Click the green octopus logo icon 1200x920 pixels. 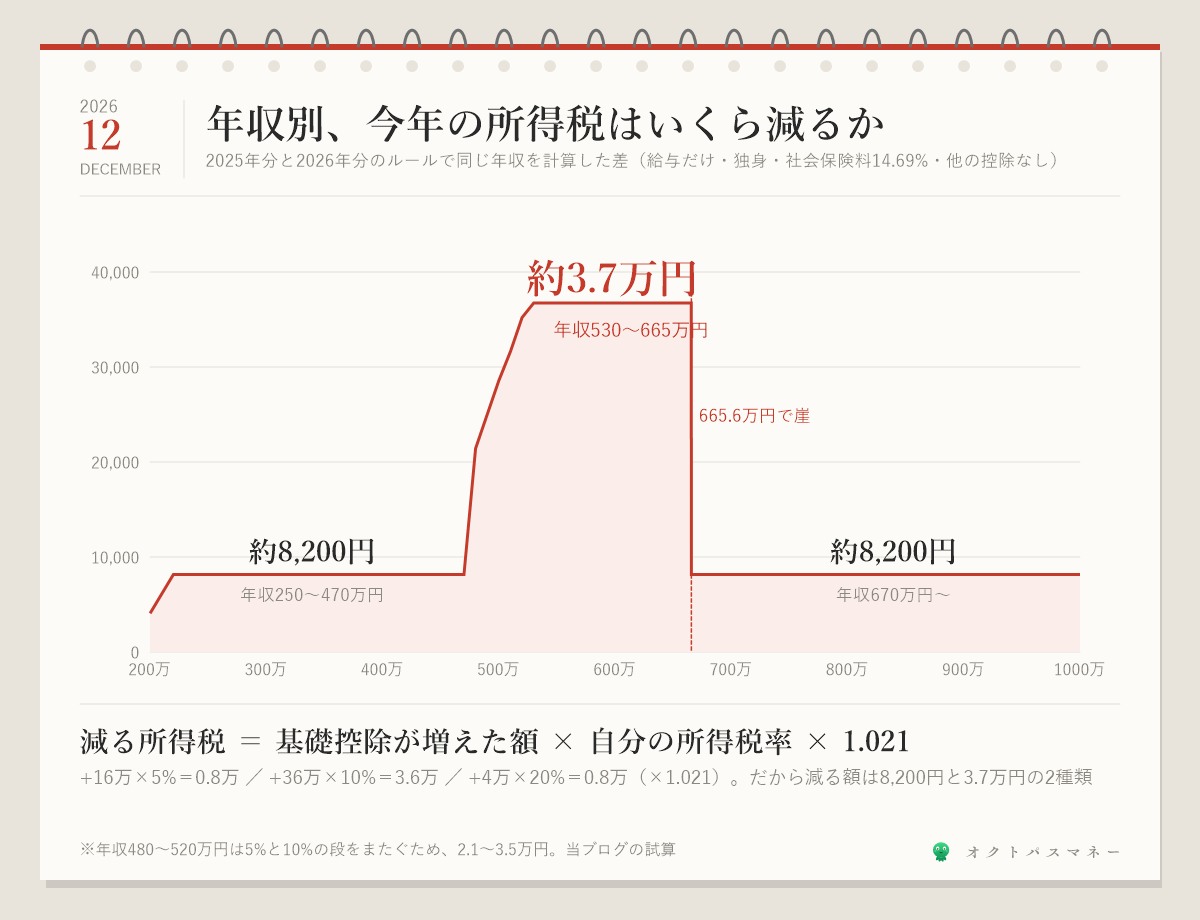click(941, 852)
